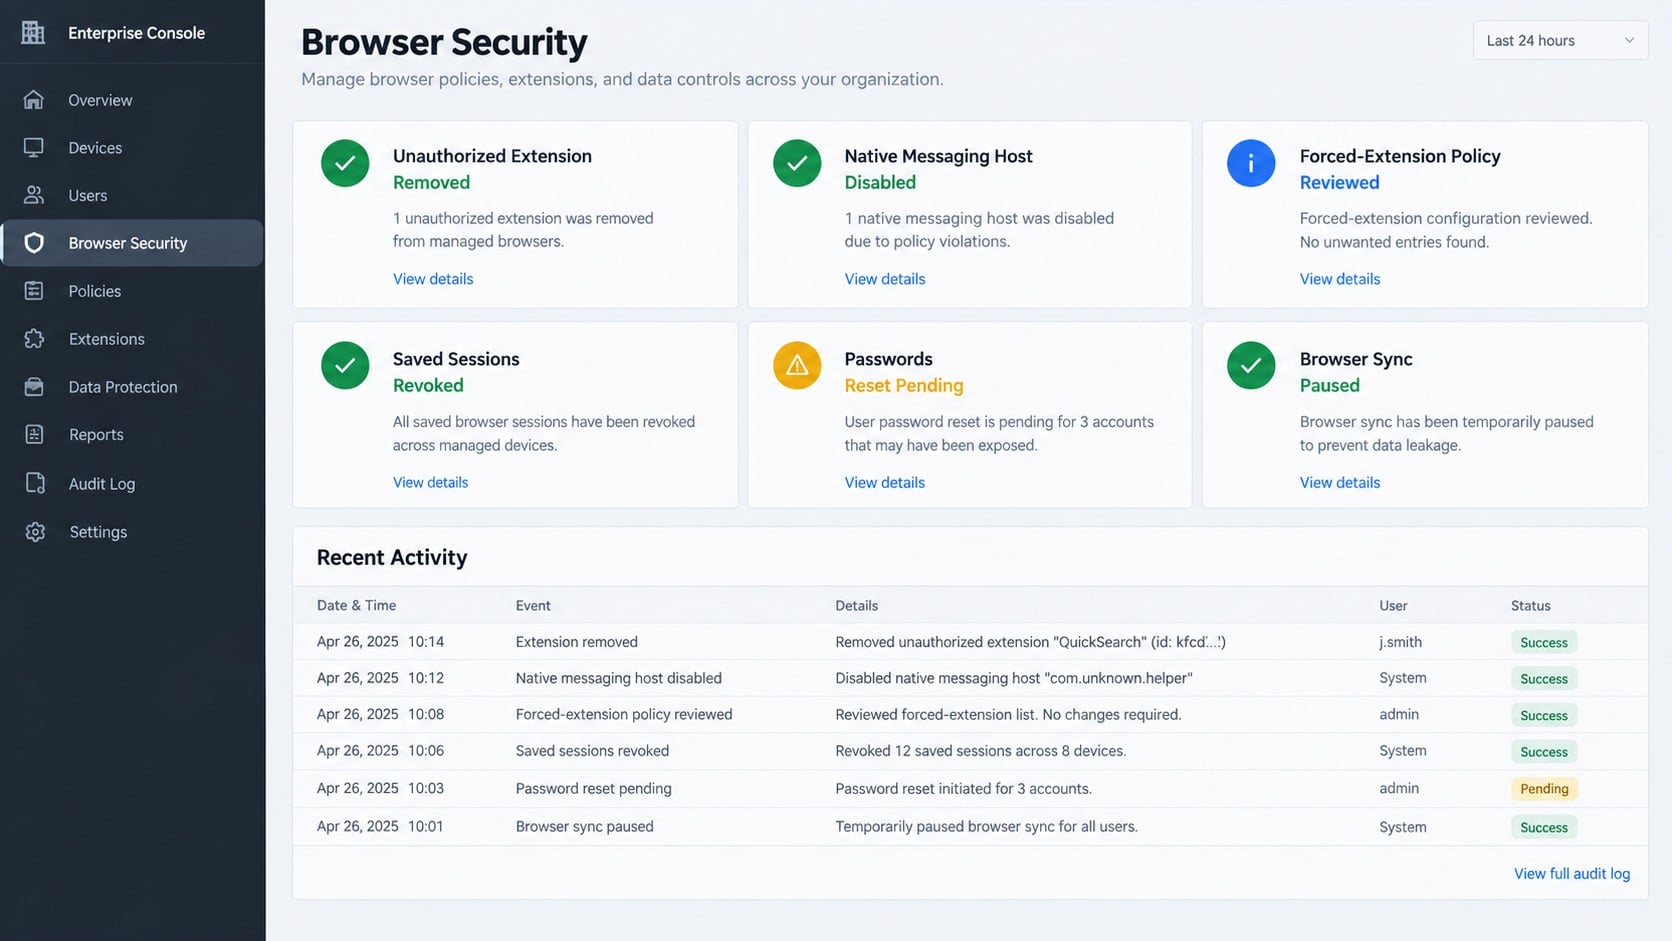Click the Date & Time column header
The width and height of the screenshot is (1672, 941).
[357, 605]
